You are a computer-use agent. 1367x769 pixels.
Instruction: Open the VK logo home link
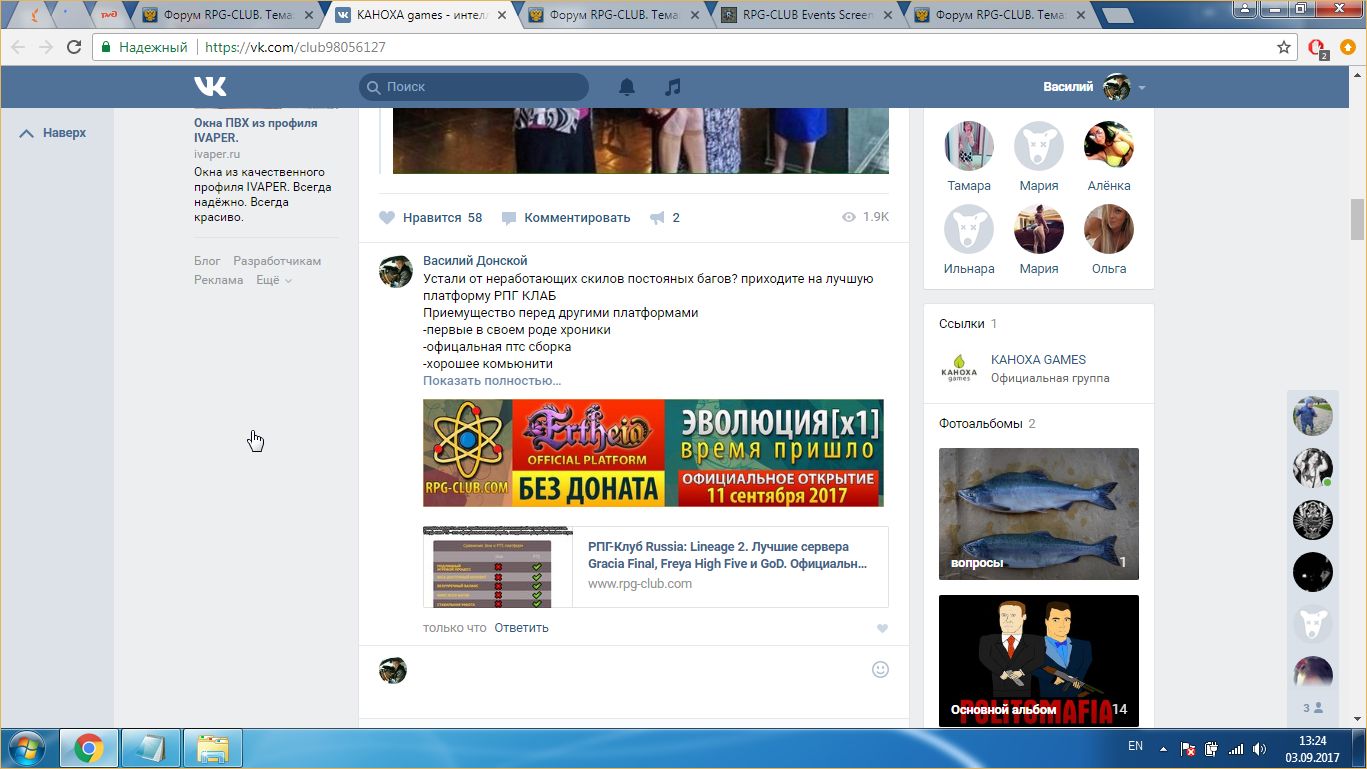(x=210, y=87)
